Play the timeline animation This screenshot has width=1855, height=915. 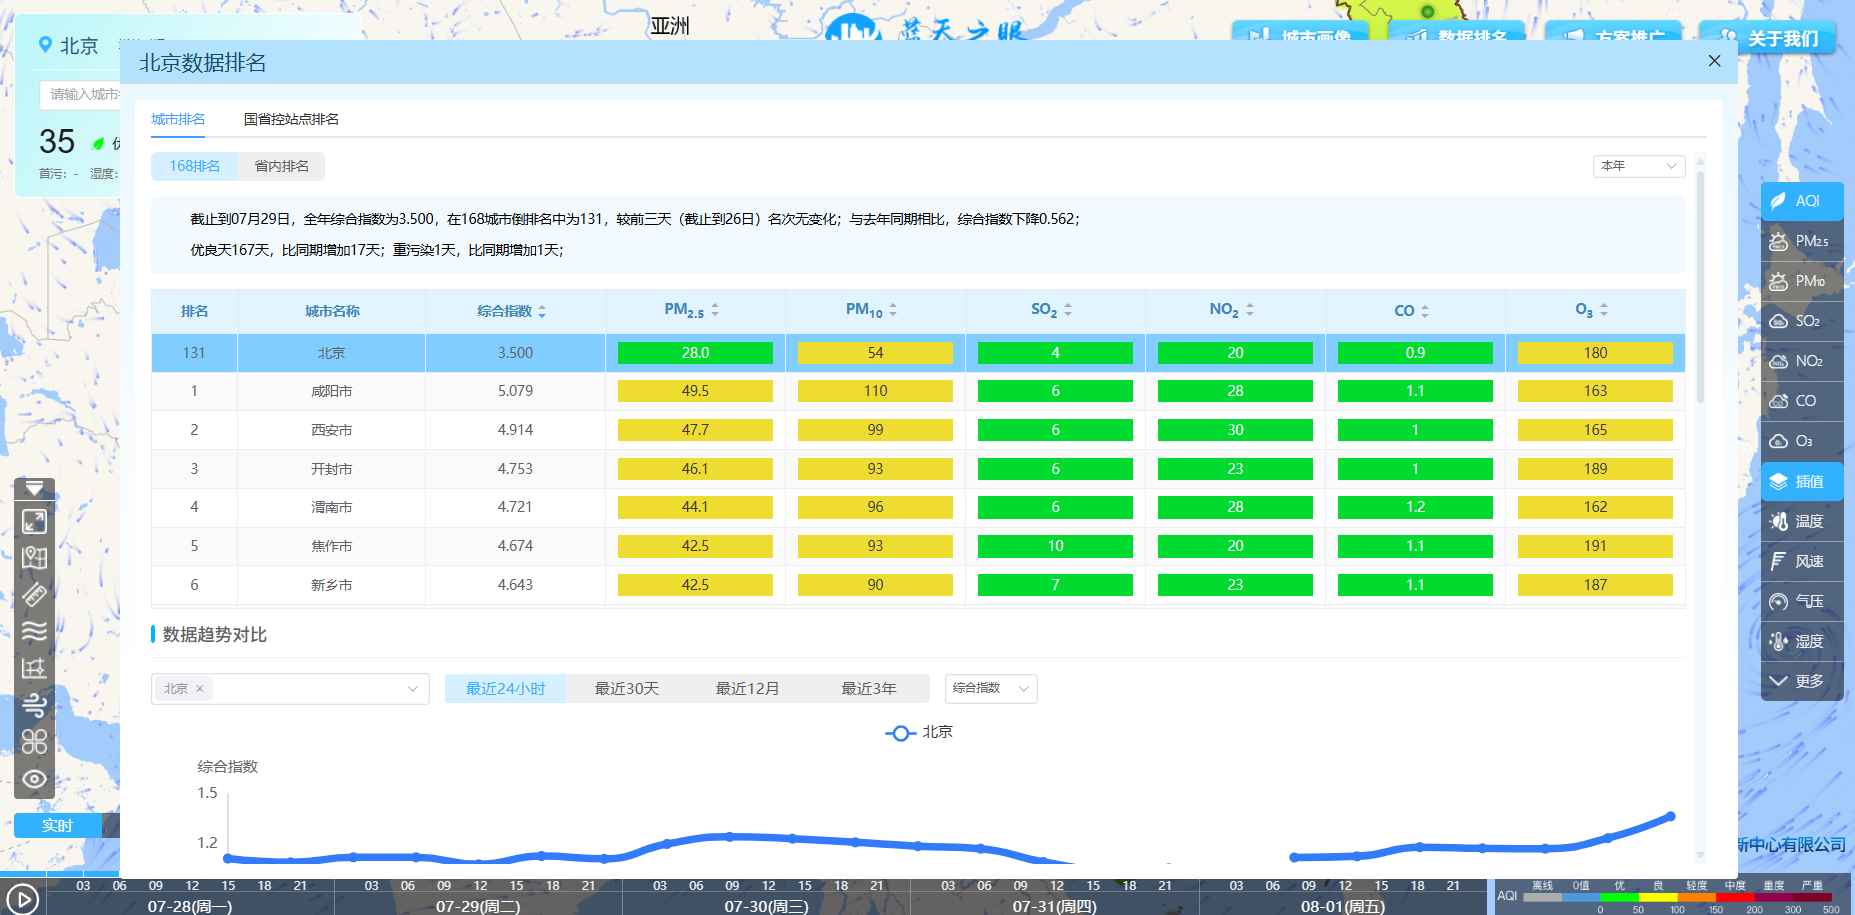(22, 898)
